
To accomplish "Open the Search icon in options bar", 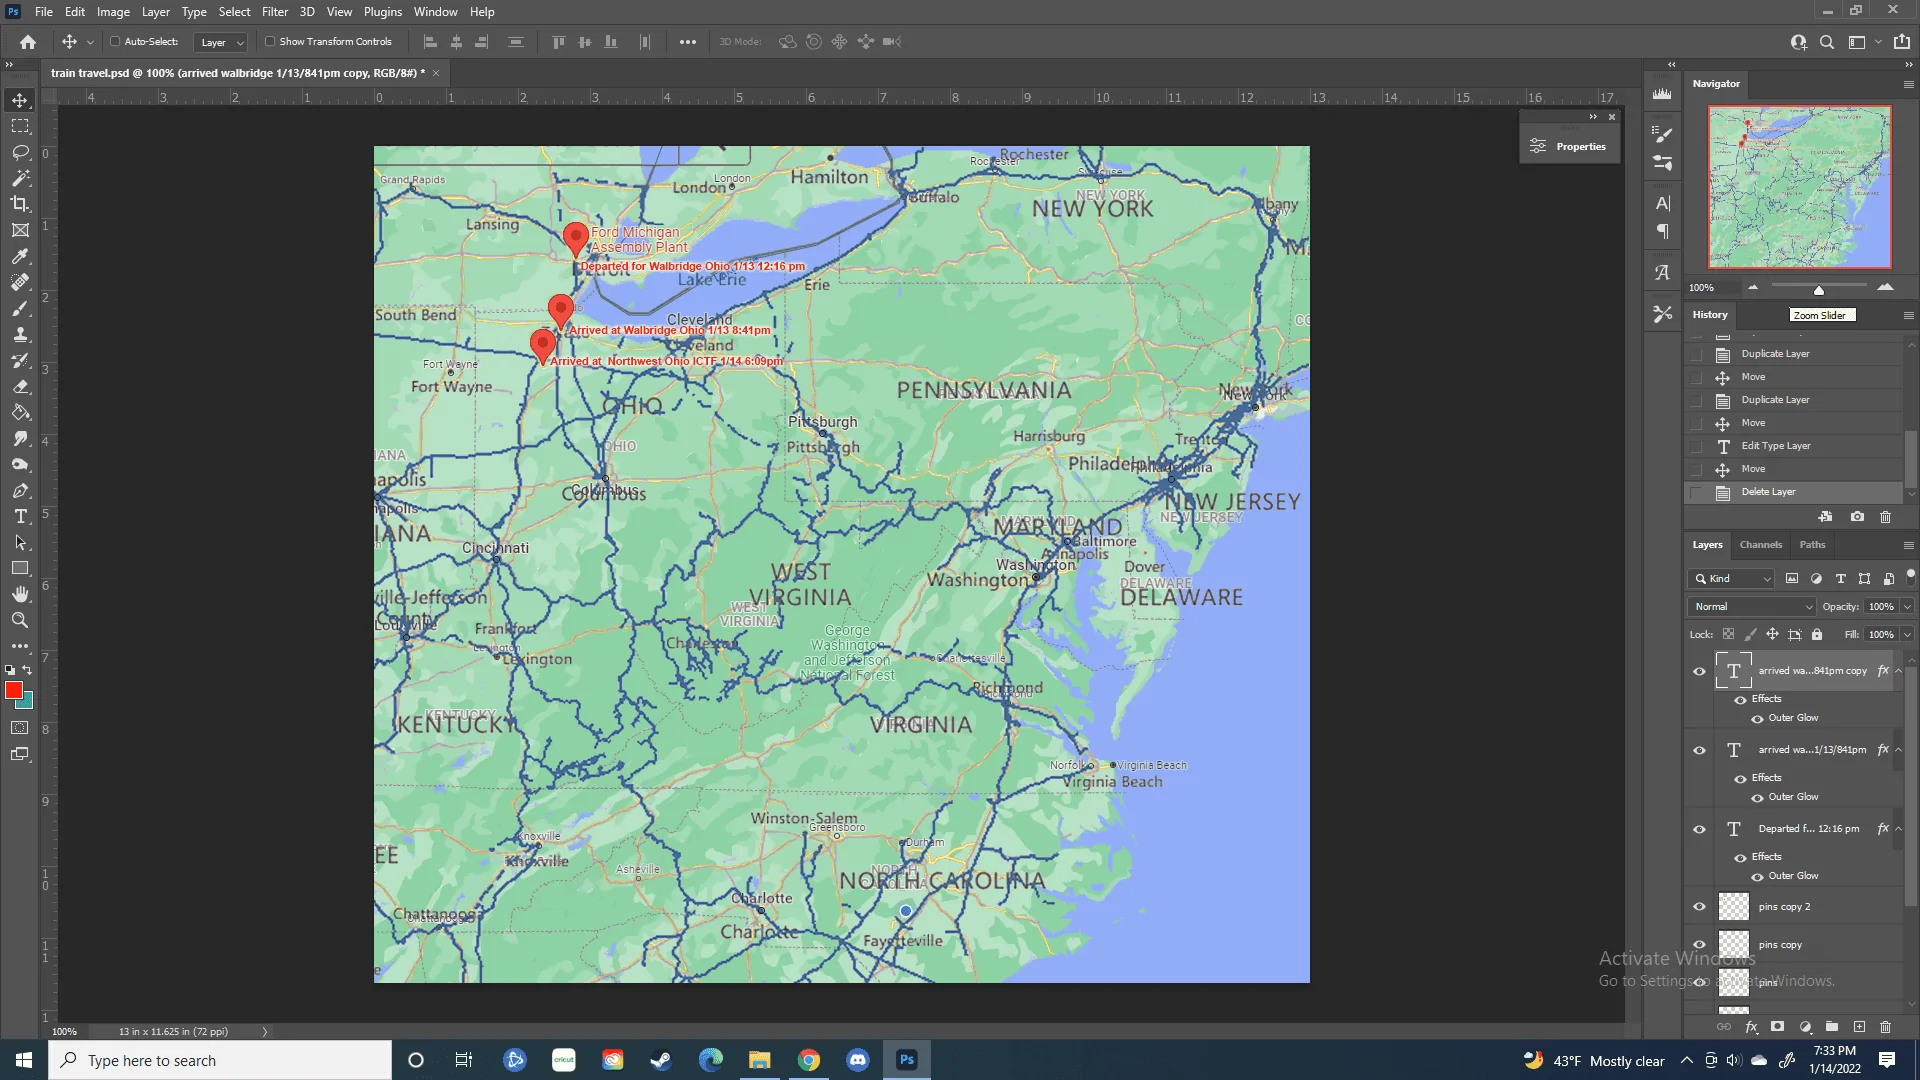I will click(1827, 42).
